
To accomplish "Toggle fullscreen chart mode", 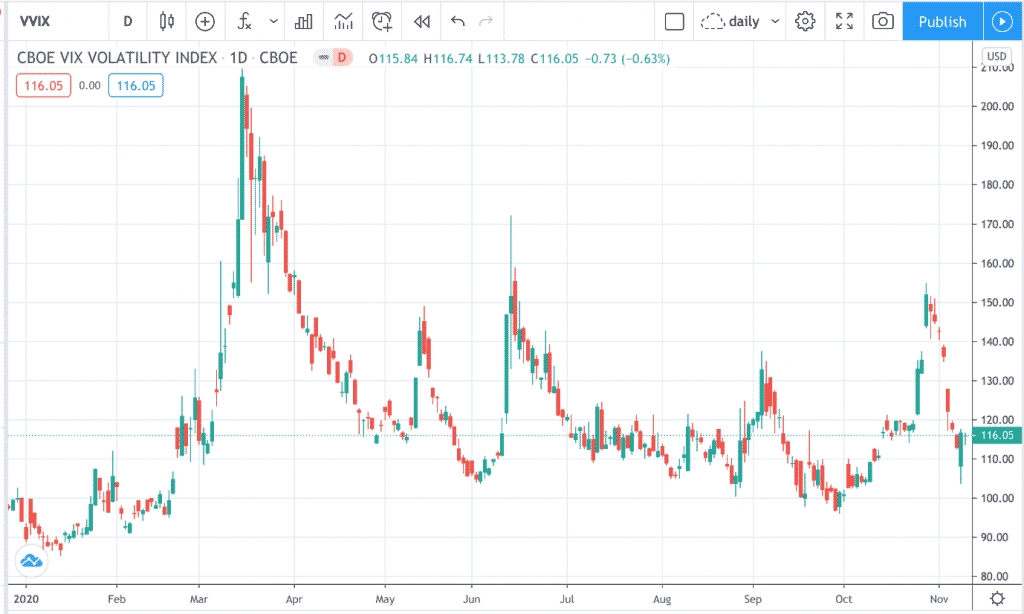I will (844, 21).
